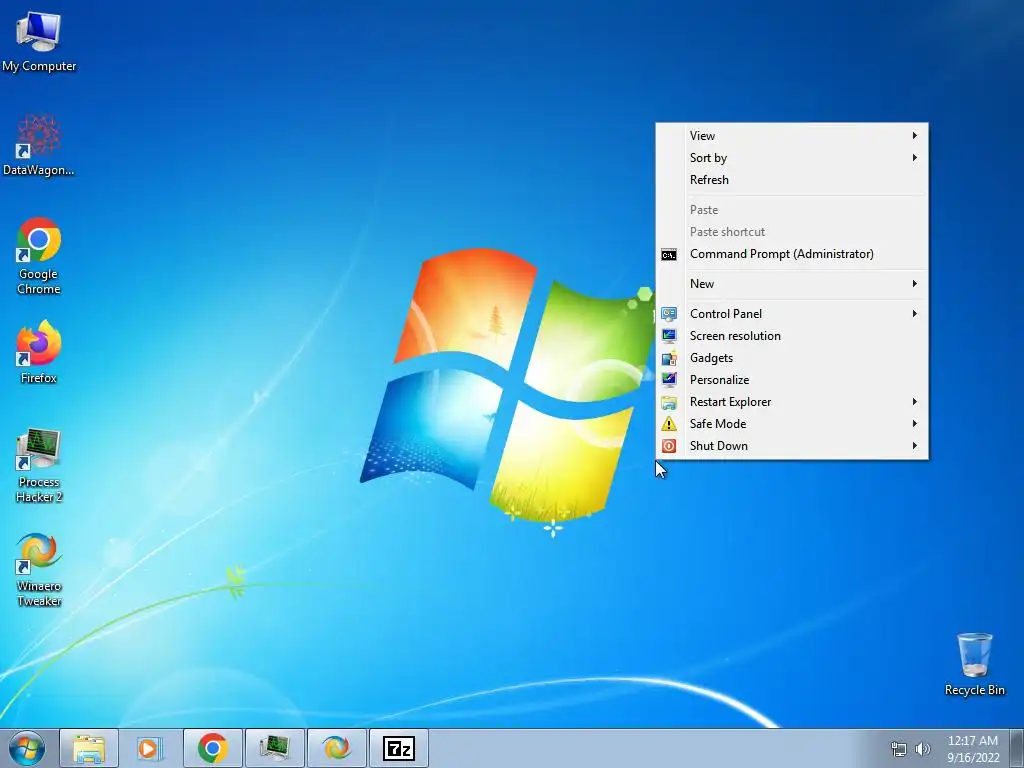Open the Windows Start orb
Image resolution: width=1024 pixels, height=768 pixels.
click(x=27, y=748)
